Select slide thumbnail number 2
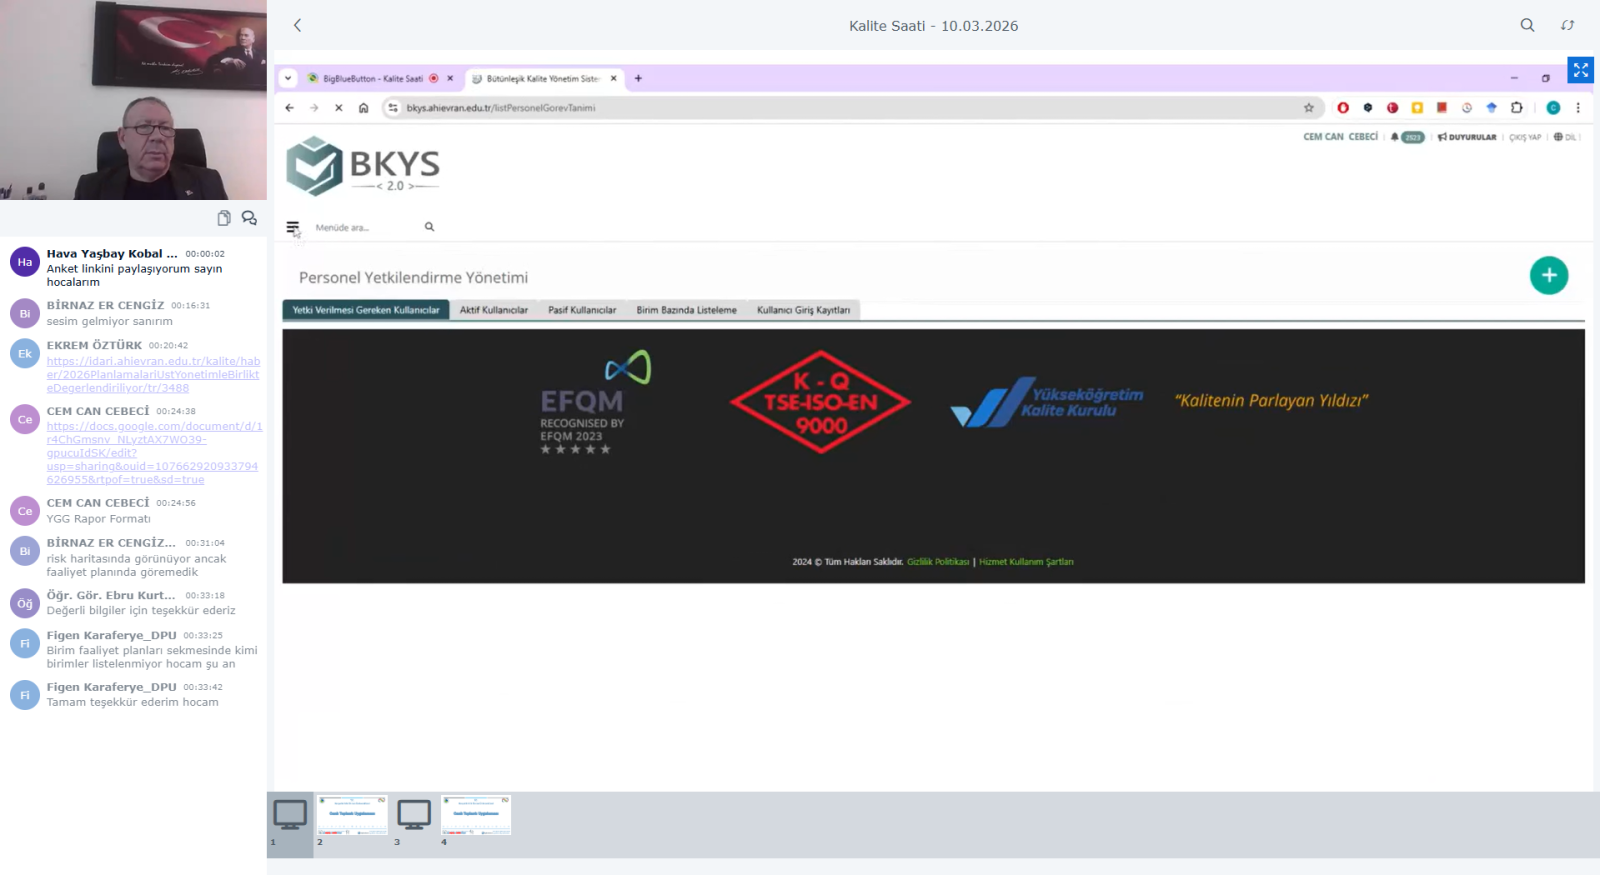 click(352, 816)
